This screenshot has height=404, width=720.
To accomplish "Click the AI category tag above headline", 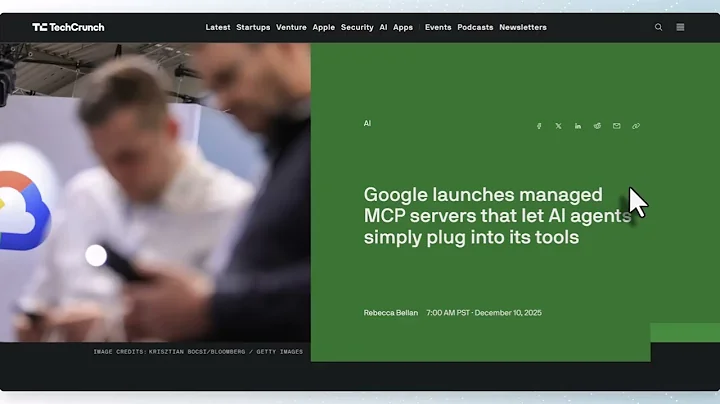I will 367,123.
